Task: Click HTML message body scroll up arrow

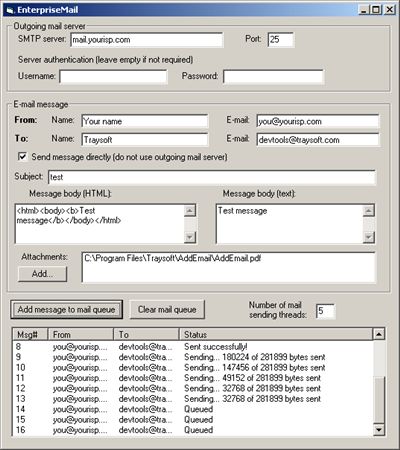Action: point(190,211)
